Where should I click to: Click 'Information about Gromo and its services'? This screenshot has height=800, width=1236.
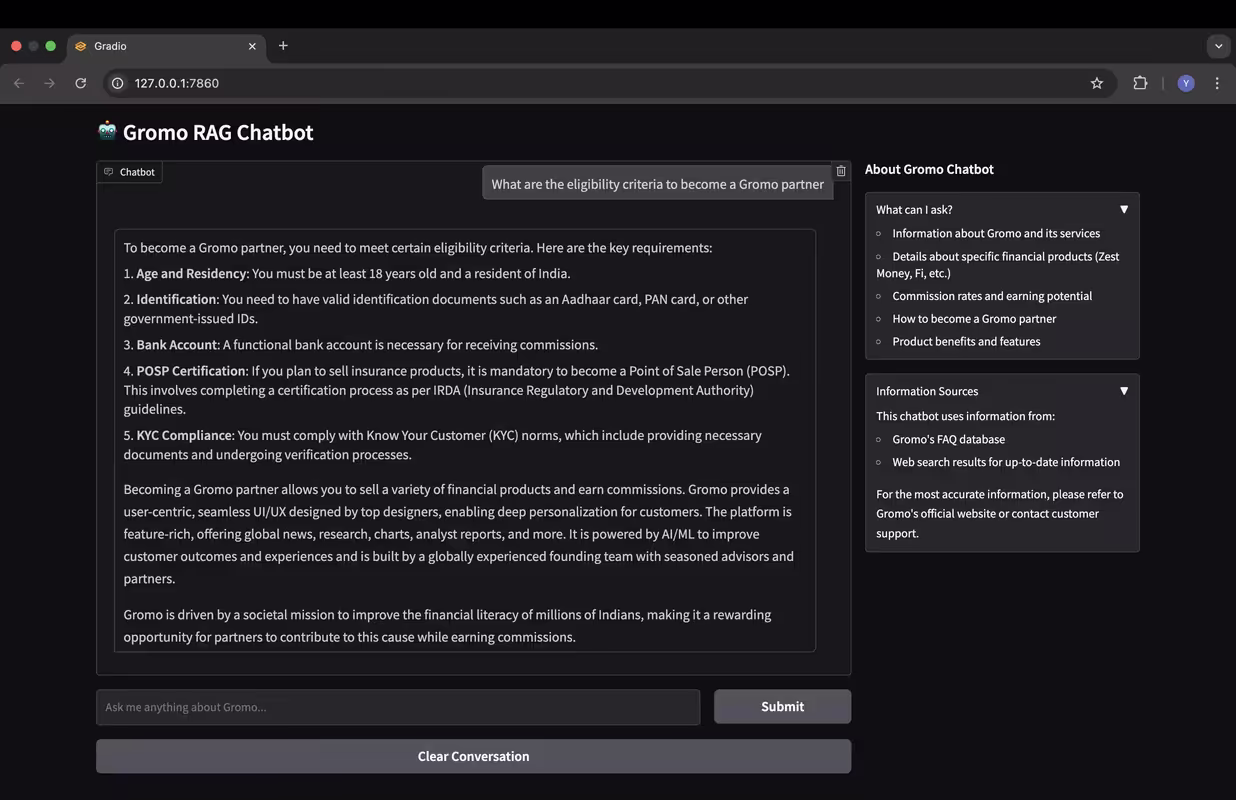996,233
